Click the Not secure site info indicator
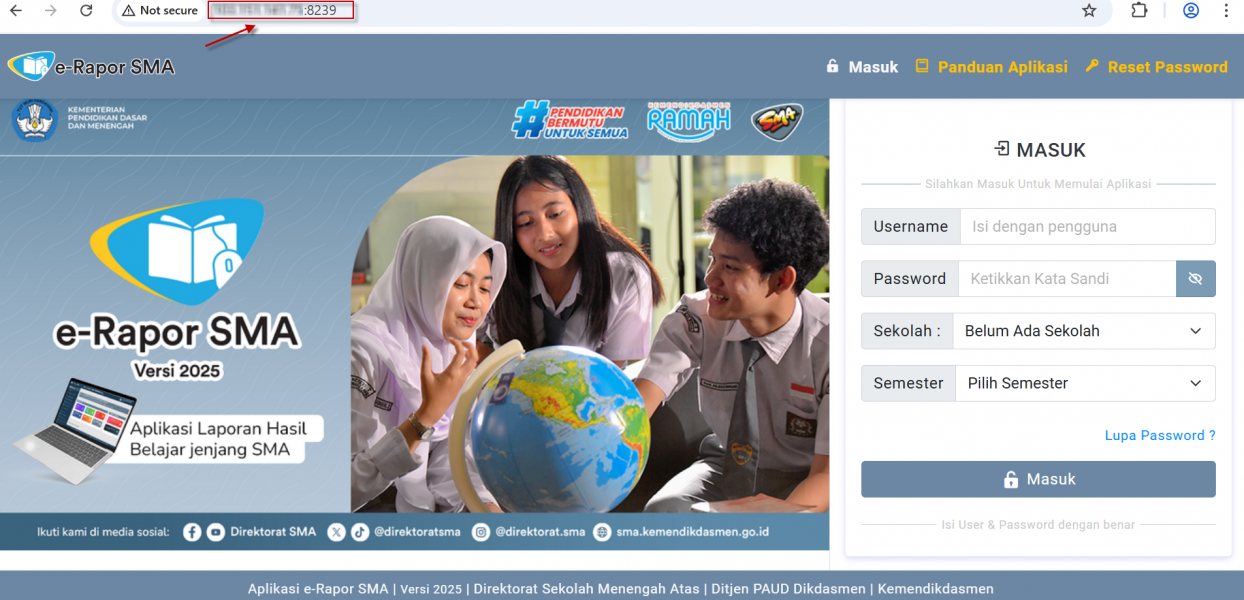 [x=160, y=11]
